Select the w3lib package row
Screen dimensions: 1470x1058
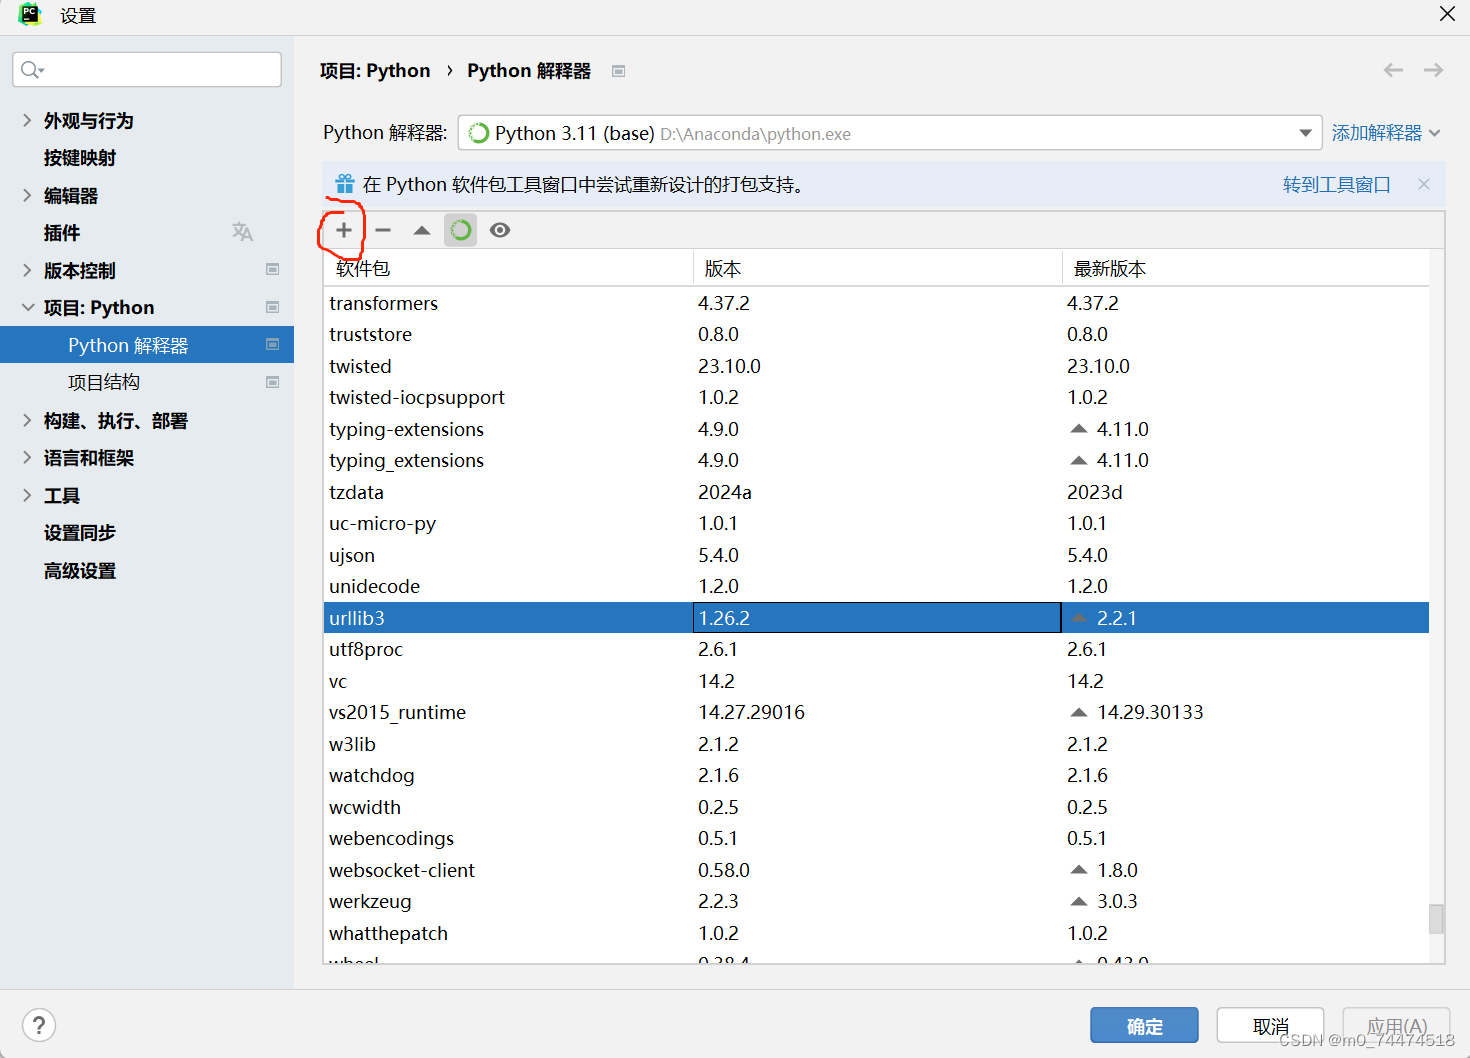876,744
